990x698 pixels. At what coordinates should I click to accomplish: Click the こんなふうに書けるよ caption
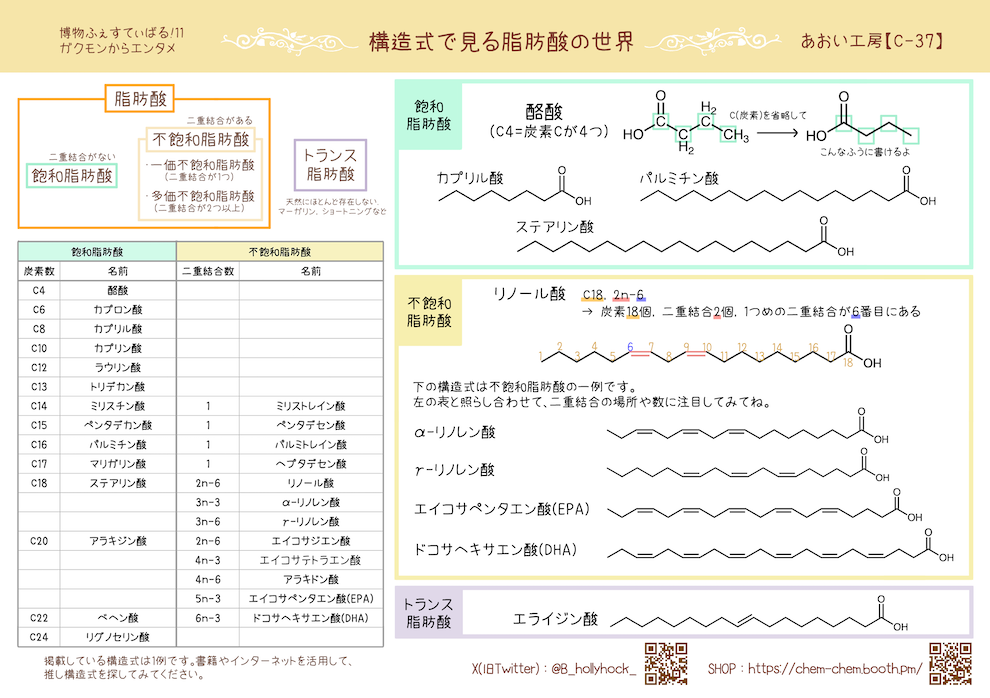point(865,152)
